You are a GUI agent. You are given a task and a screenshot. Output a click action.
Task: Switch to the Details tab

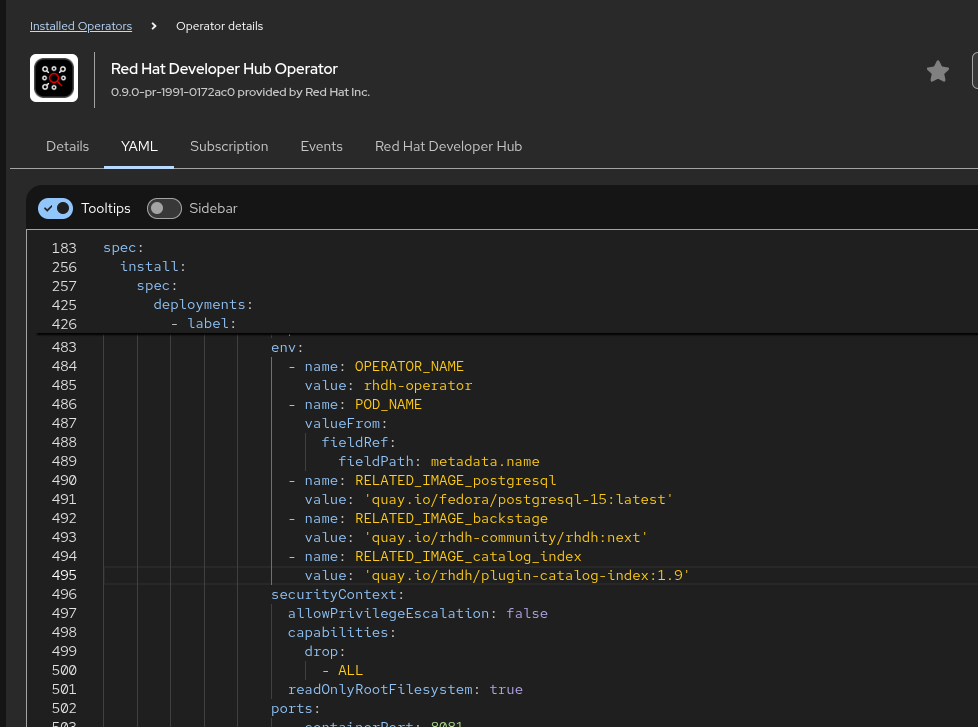[x=67, y=146]
